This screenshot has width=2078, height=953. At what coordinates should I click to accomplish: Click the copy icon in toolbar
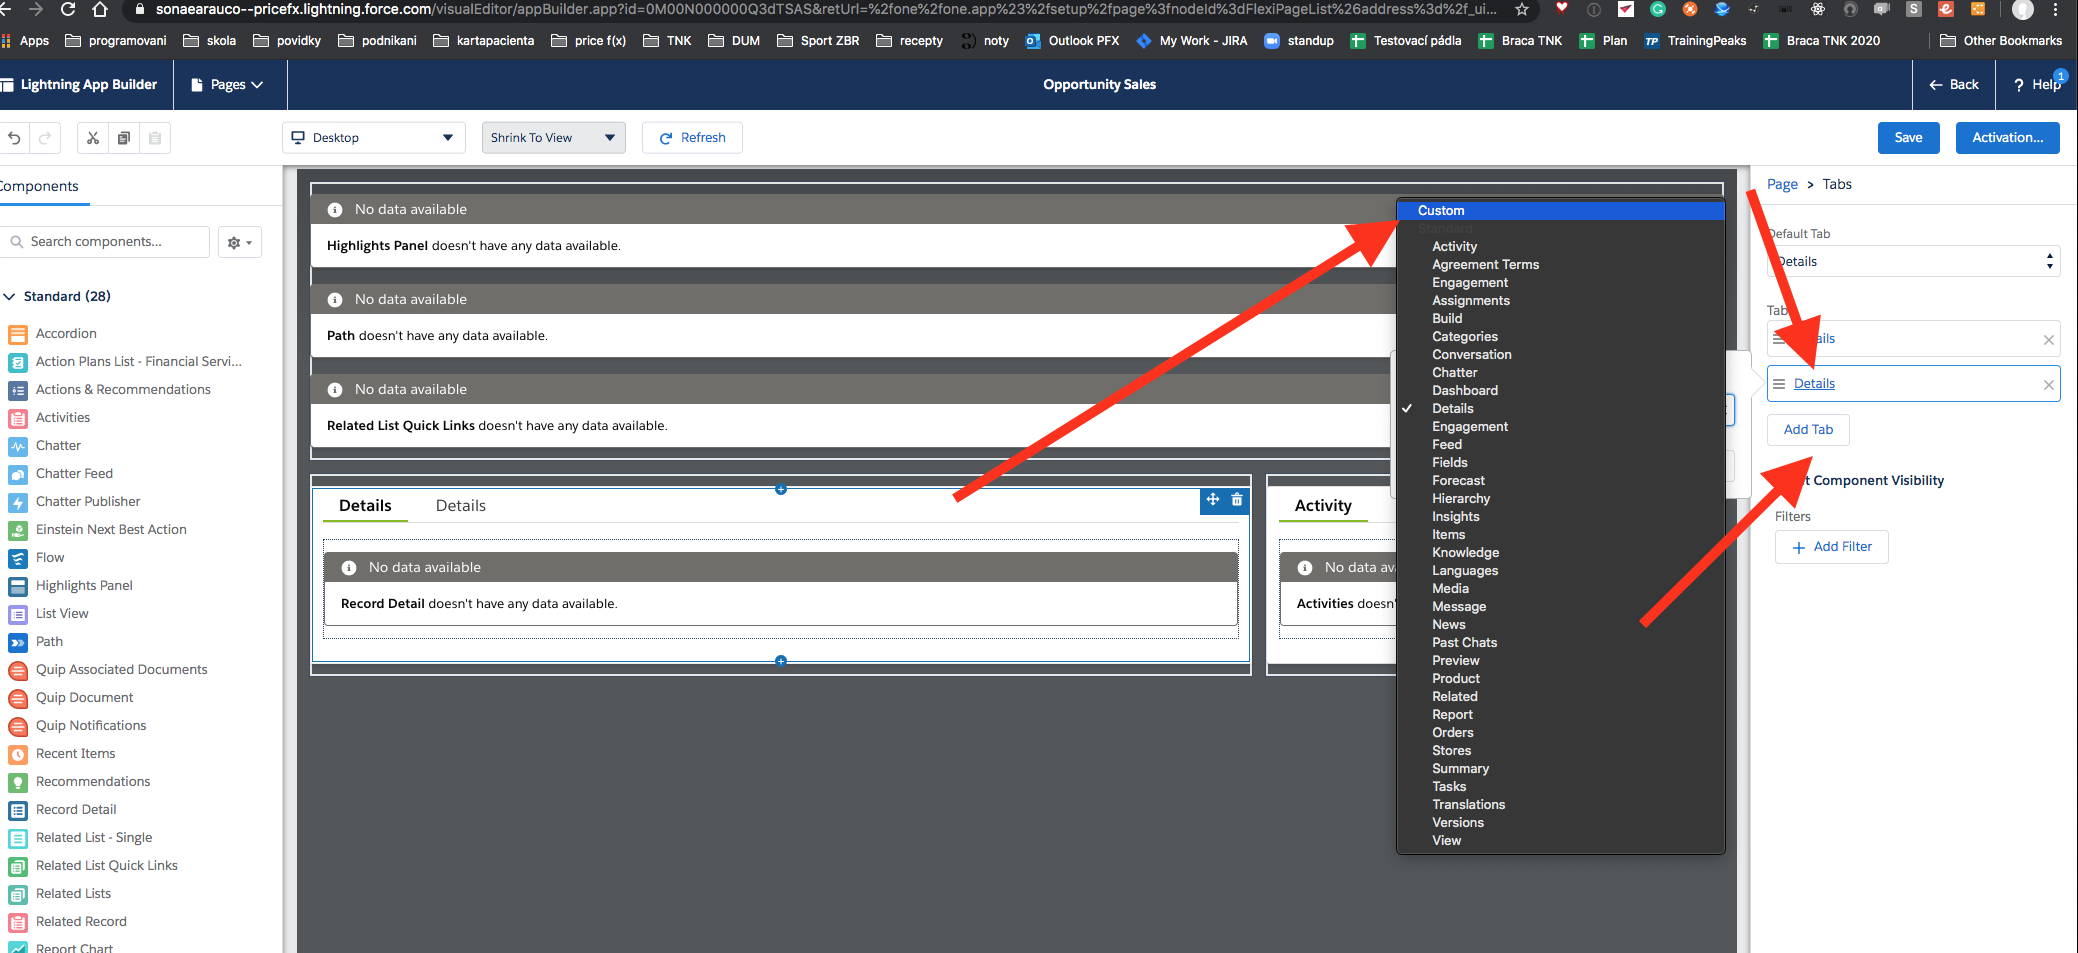124,138
